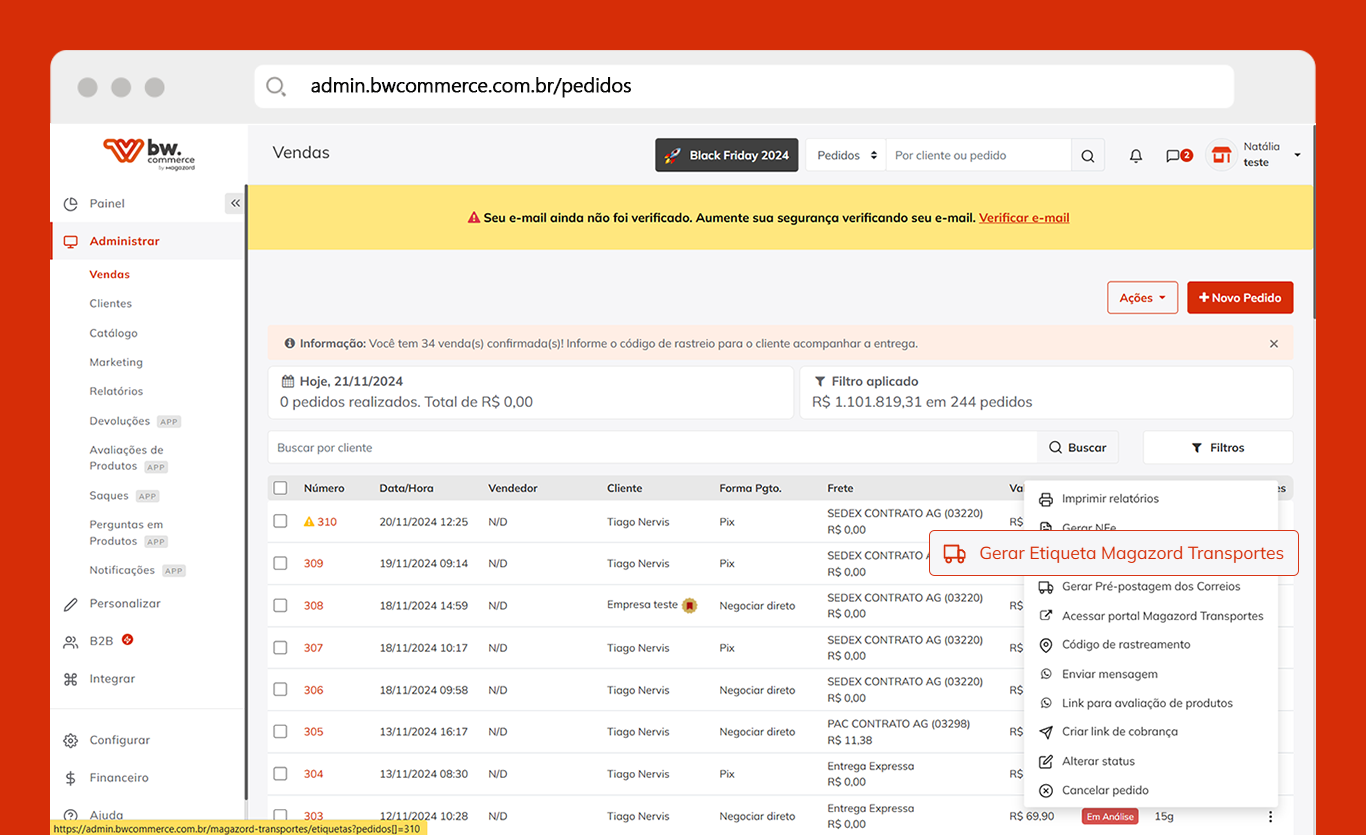Click the truck icon for Gerar Pré-postagem
1366x835 pixels.
[1046, 587]
